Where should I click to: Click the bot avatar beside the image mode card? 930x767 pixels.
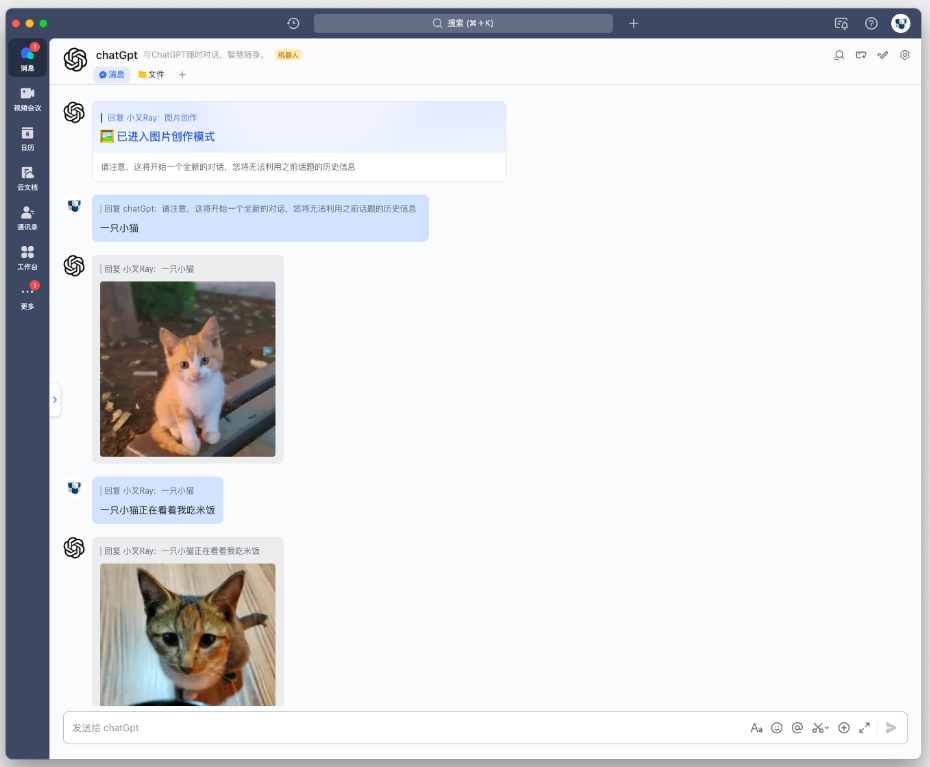coord(74,112)
